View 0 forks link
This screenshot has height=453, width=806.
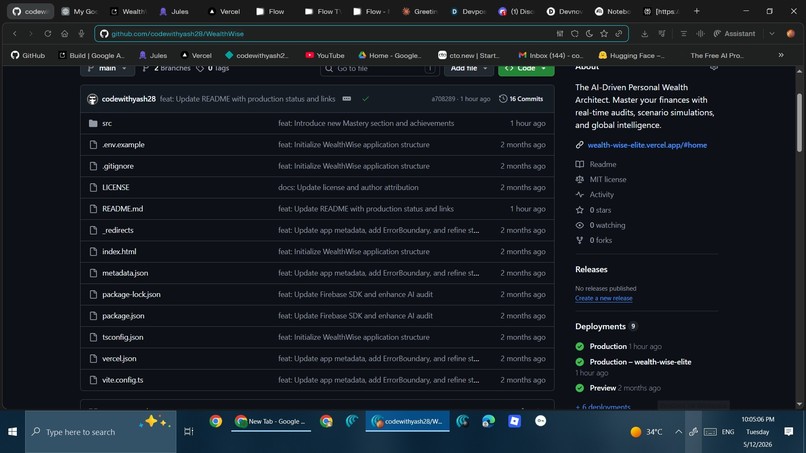[x=600, y=240]
